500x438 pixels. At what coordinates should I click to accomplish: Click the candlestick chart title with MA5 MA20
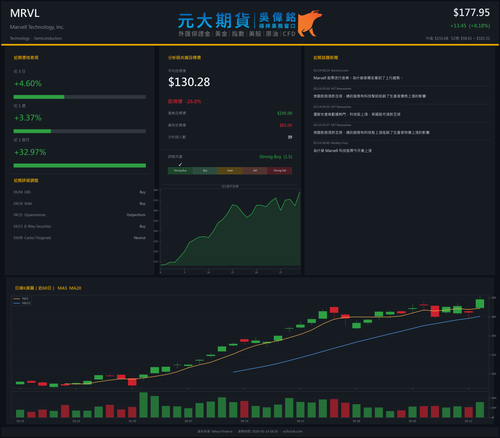pyautogui.click(x=48, y=288)
